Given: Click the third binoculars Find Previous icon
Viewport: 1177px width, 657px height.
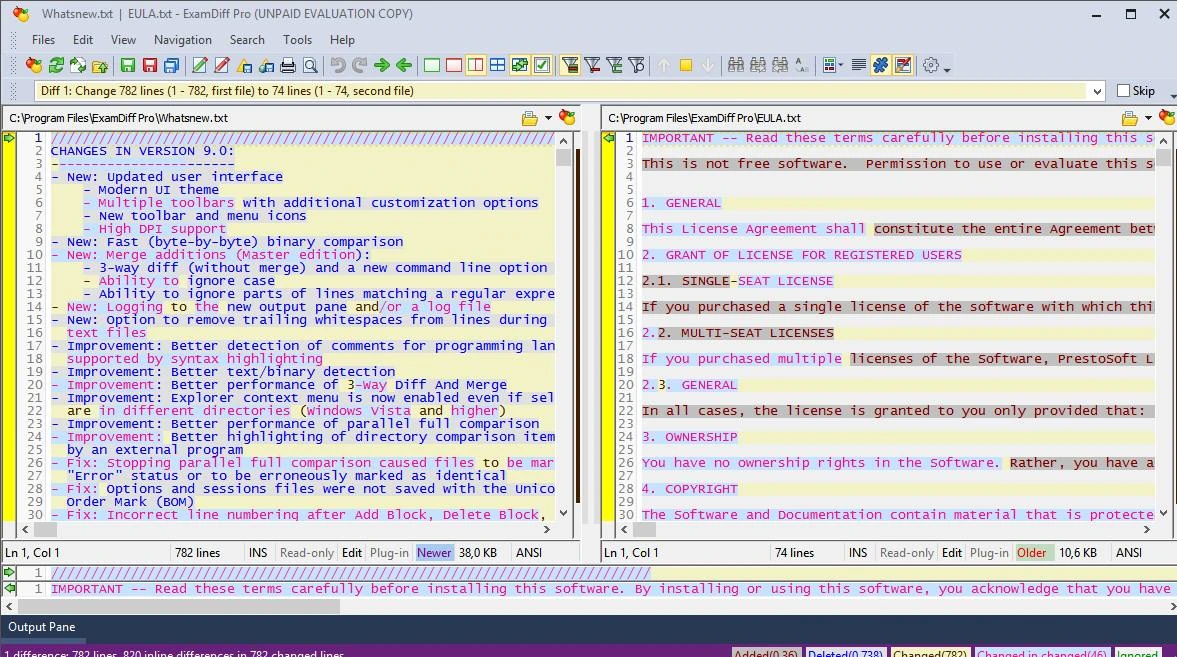Looking at the screenshot, I should point(780,65).
